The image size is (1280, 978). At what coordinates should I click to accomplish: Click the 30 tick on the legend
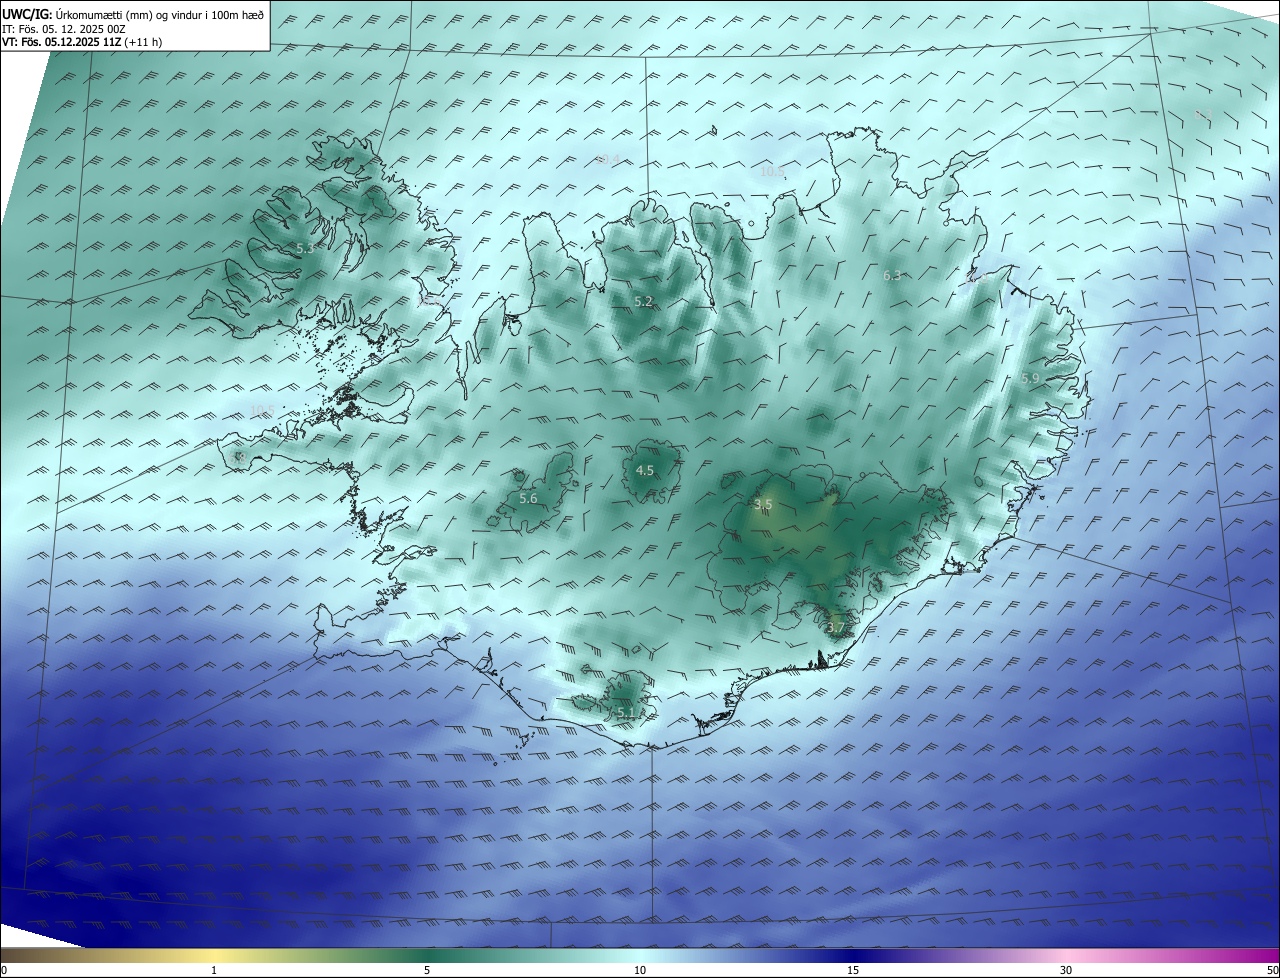[x=1066, y=970]
